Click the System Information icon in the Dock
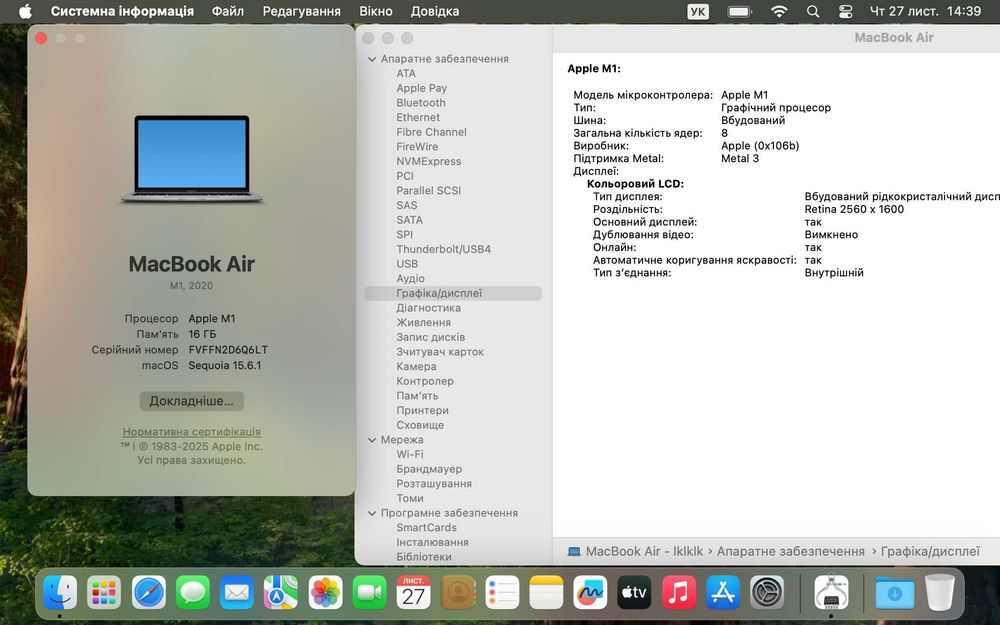This screenshot has width=1000, height=625. (x=832, y=592)
